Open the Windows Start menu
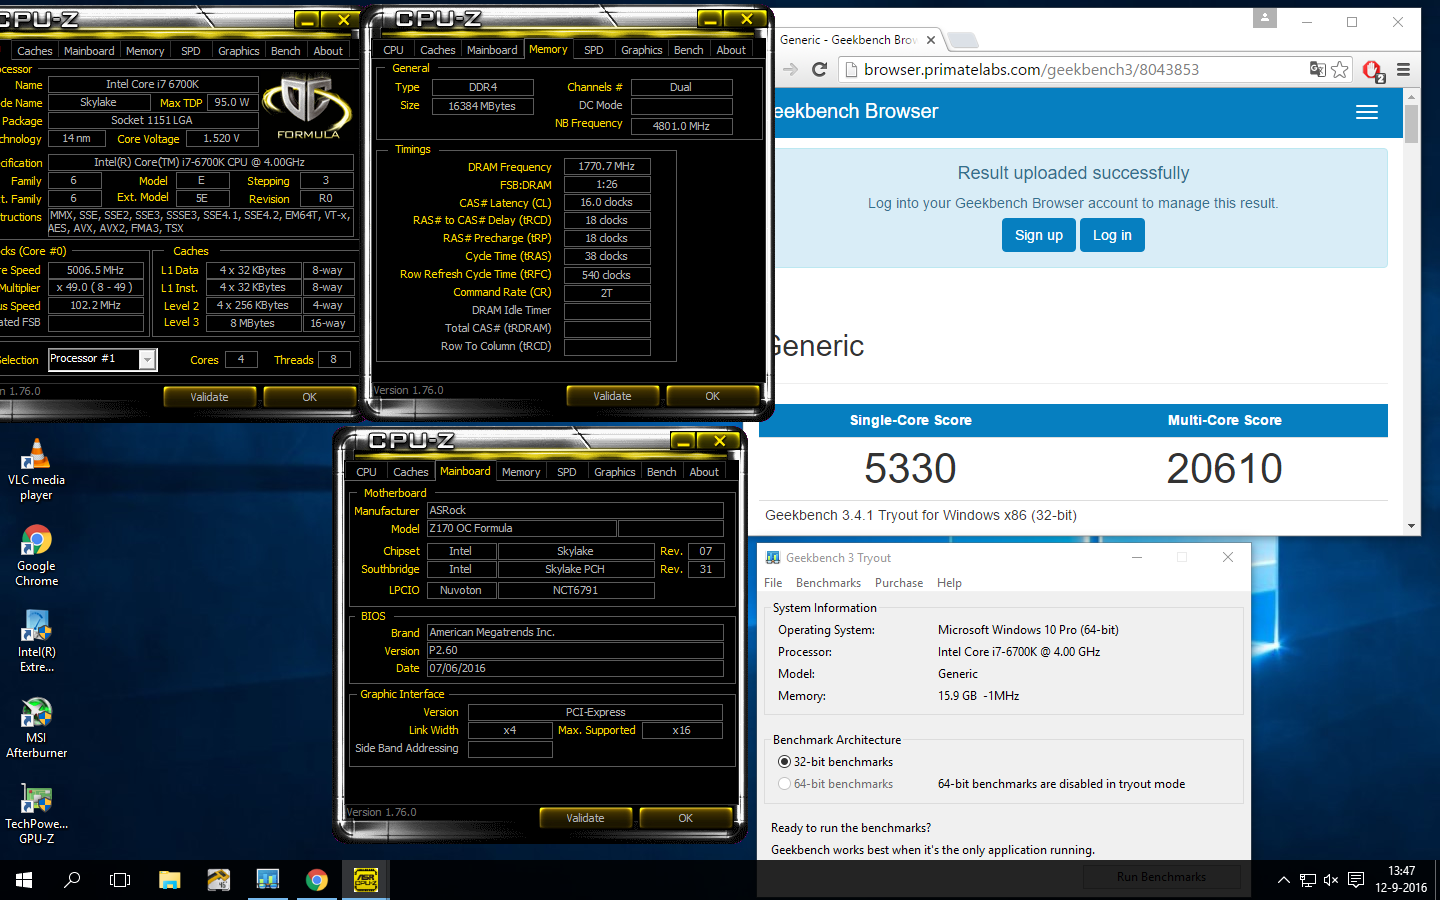Viewport: 1440px width, 900px height. click(24, 880)
